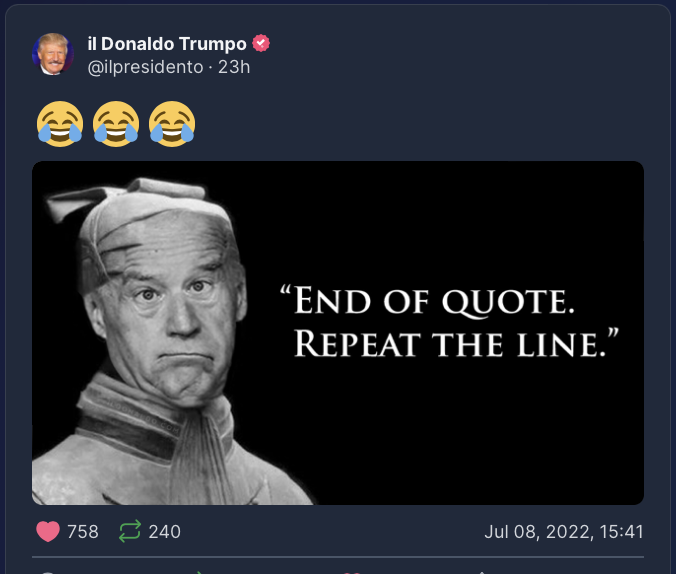Open the il Donaldo Trumpo display name
Image resolution: width=676 pixels, height=574 pixels.
pyautogui.click(x=167, y=44)
